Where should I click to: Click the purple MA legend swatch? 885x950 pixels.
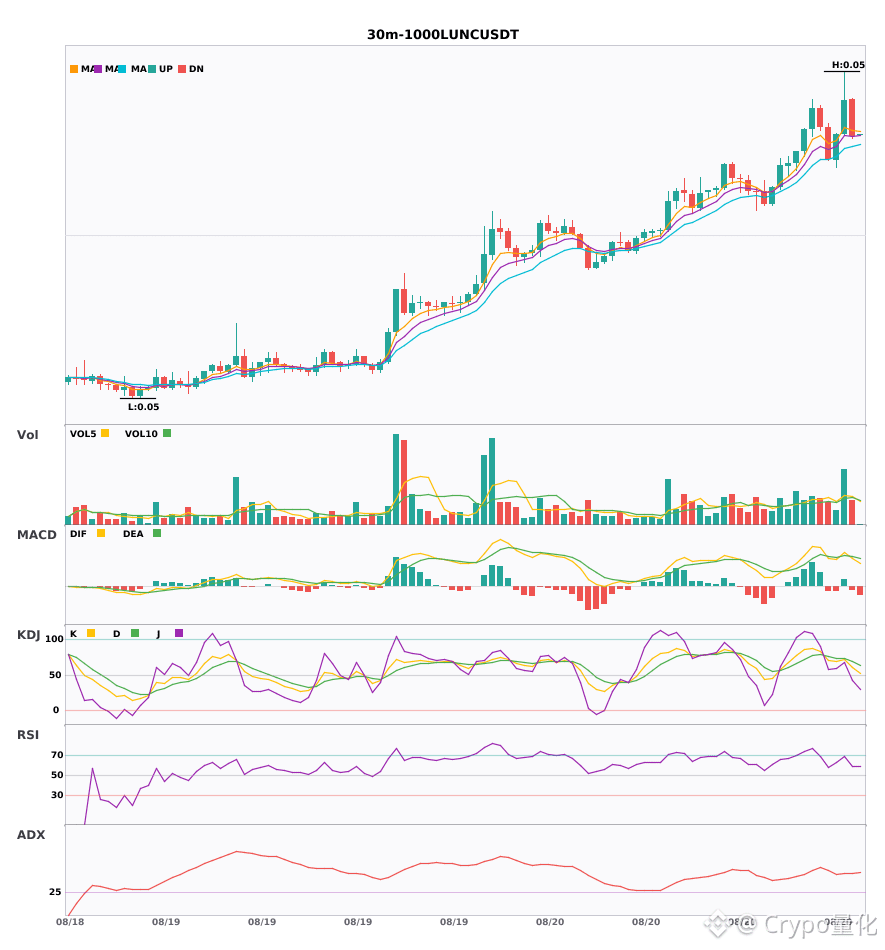pos(98,69)
